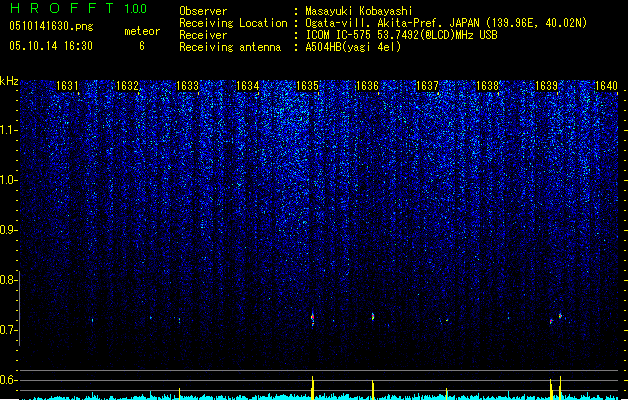Click the observer name Masayuki Kobayashi

click(x=358, y=11)
